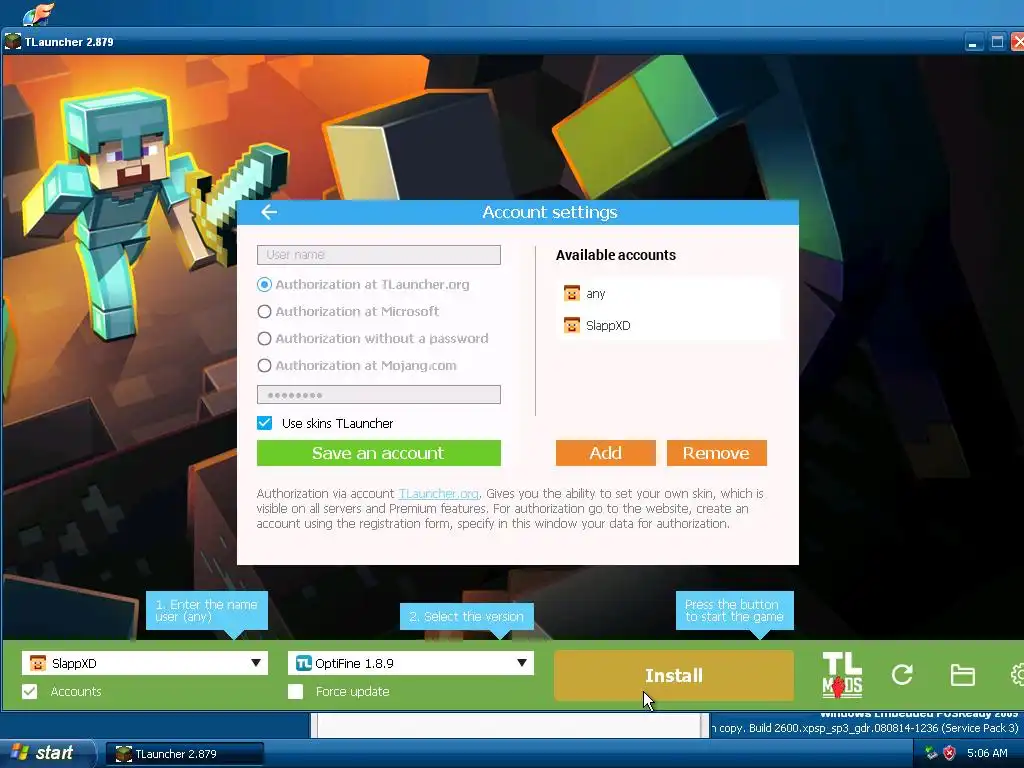Select Authorization without a password
The image size is (1024, 768).
[264, 338]
